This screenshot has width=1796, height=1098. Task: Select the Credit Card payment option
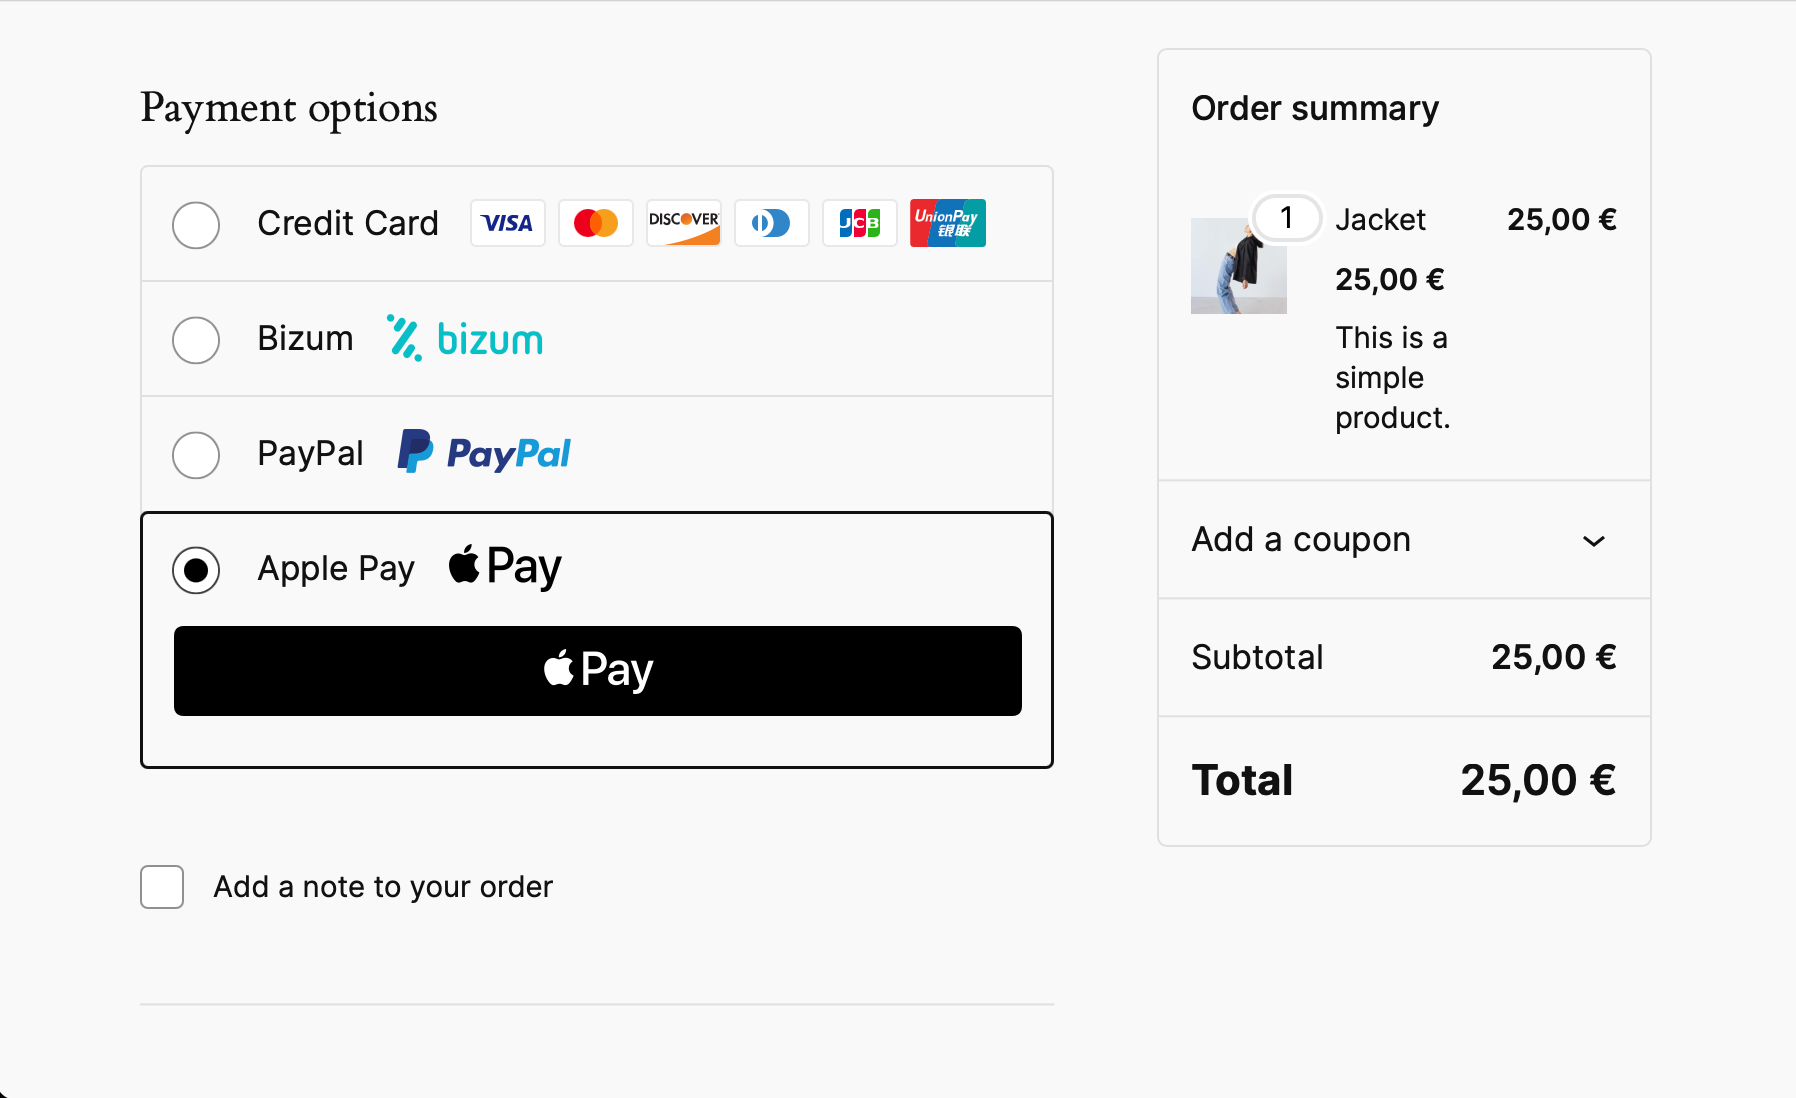point(196,225)
